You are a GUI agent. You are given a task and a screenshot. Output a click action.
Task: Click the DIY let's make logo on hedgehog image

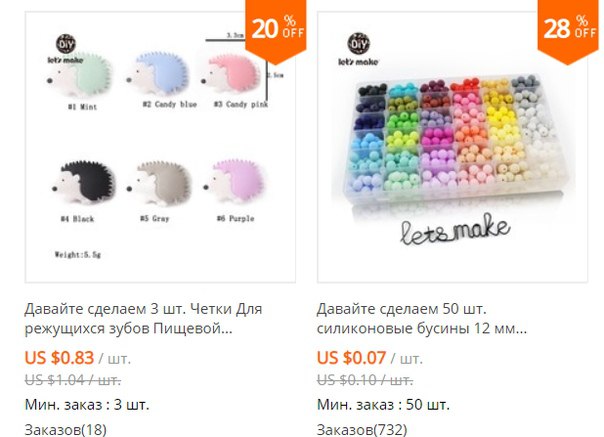click(x=65, y=49)
